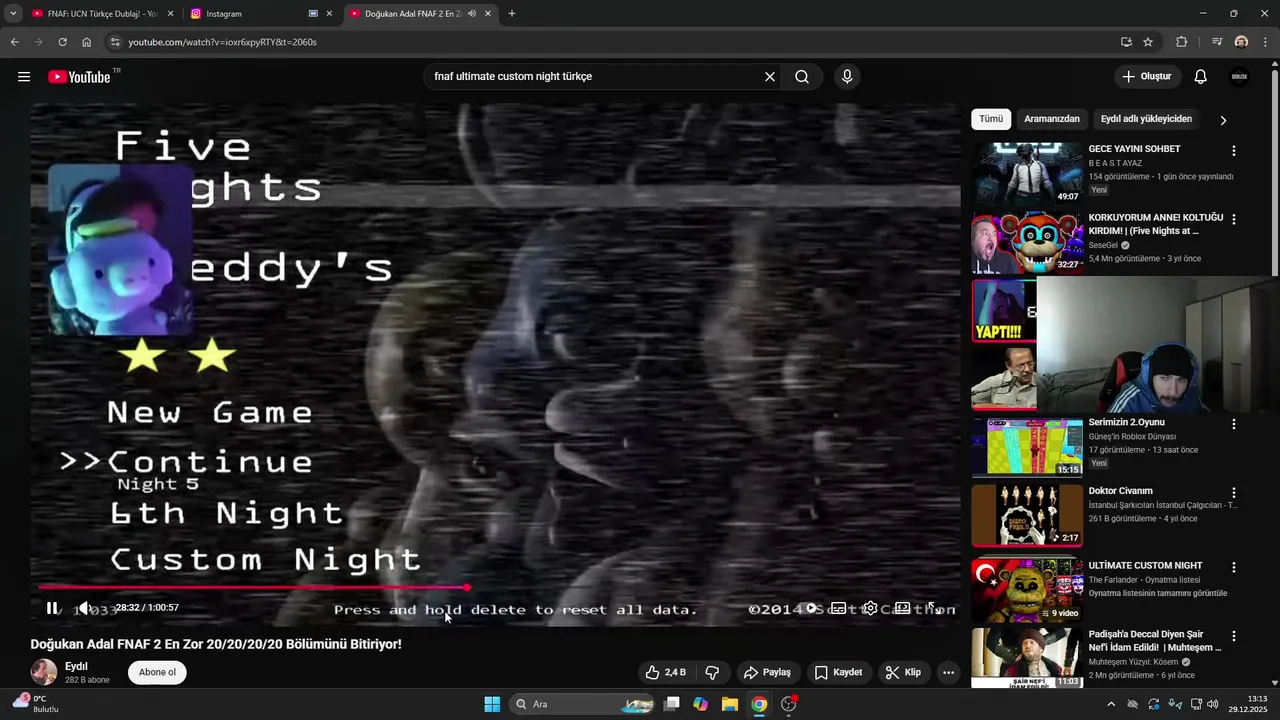Open the Serimizin 2.Oyunu thumbnail
Viewport: 1280px width, 720px height.
1027,447
